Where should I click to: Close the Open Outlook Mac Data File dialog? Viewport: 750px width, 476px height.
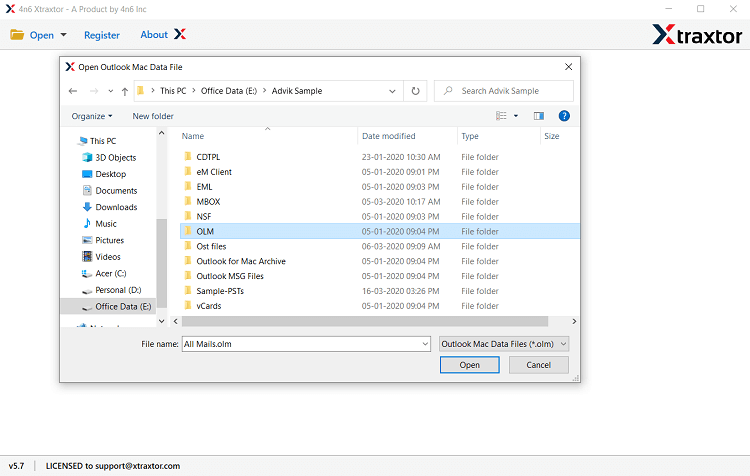(x=568, y=67)
